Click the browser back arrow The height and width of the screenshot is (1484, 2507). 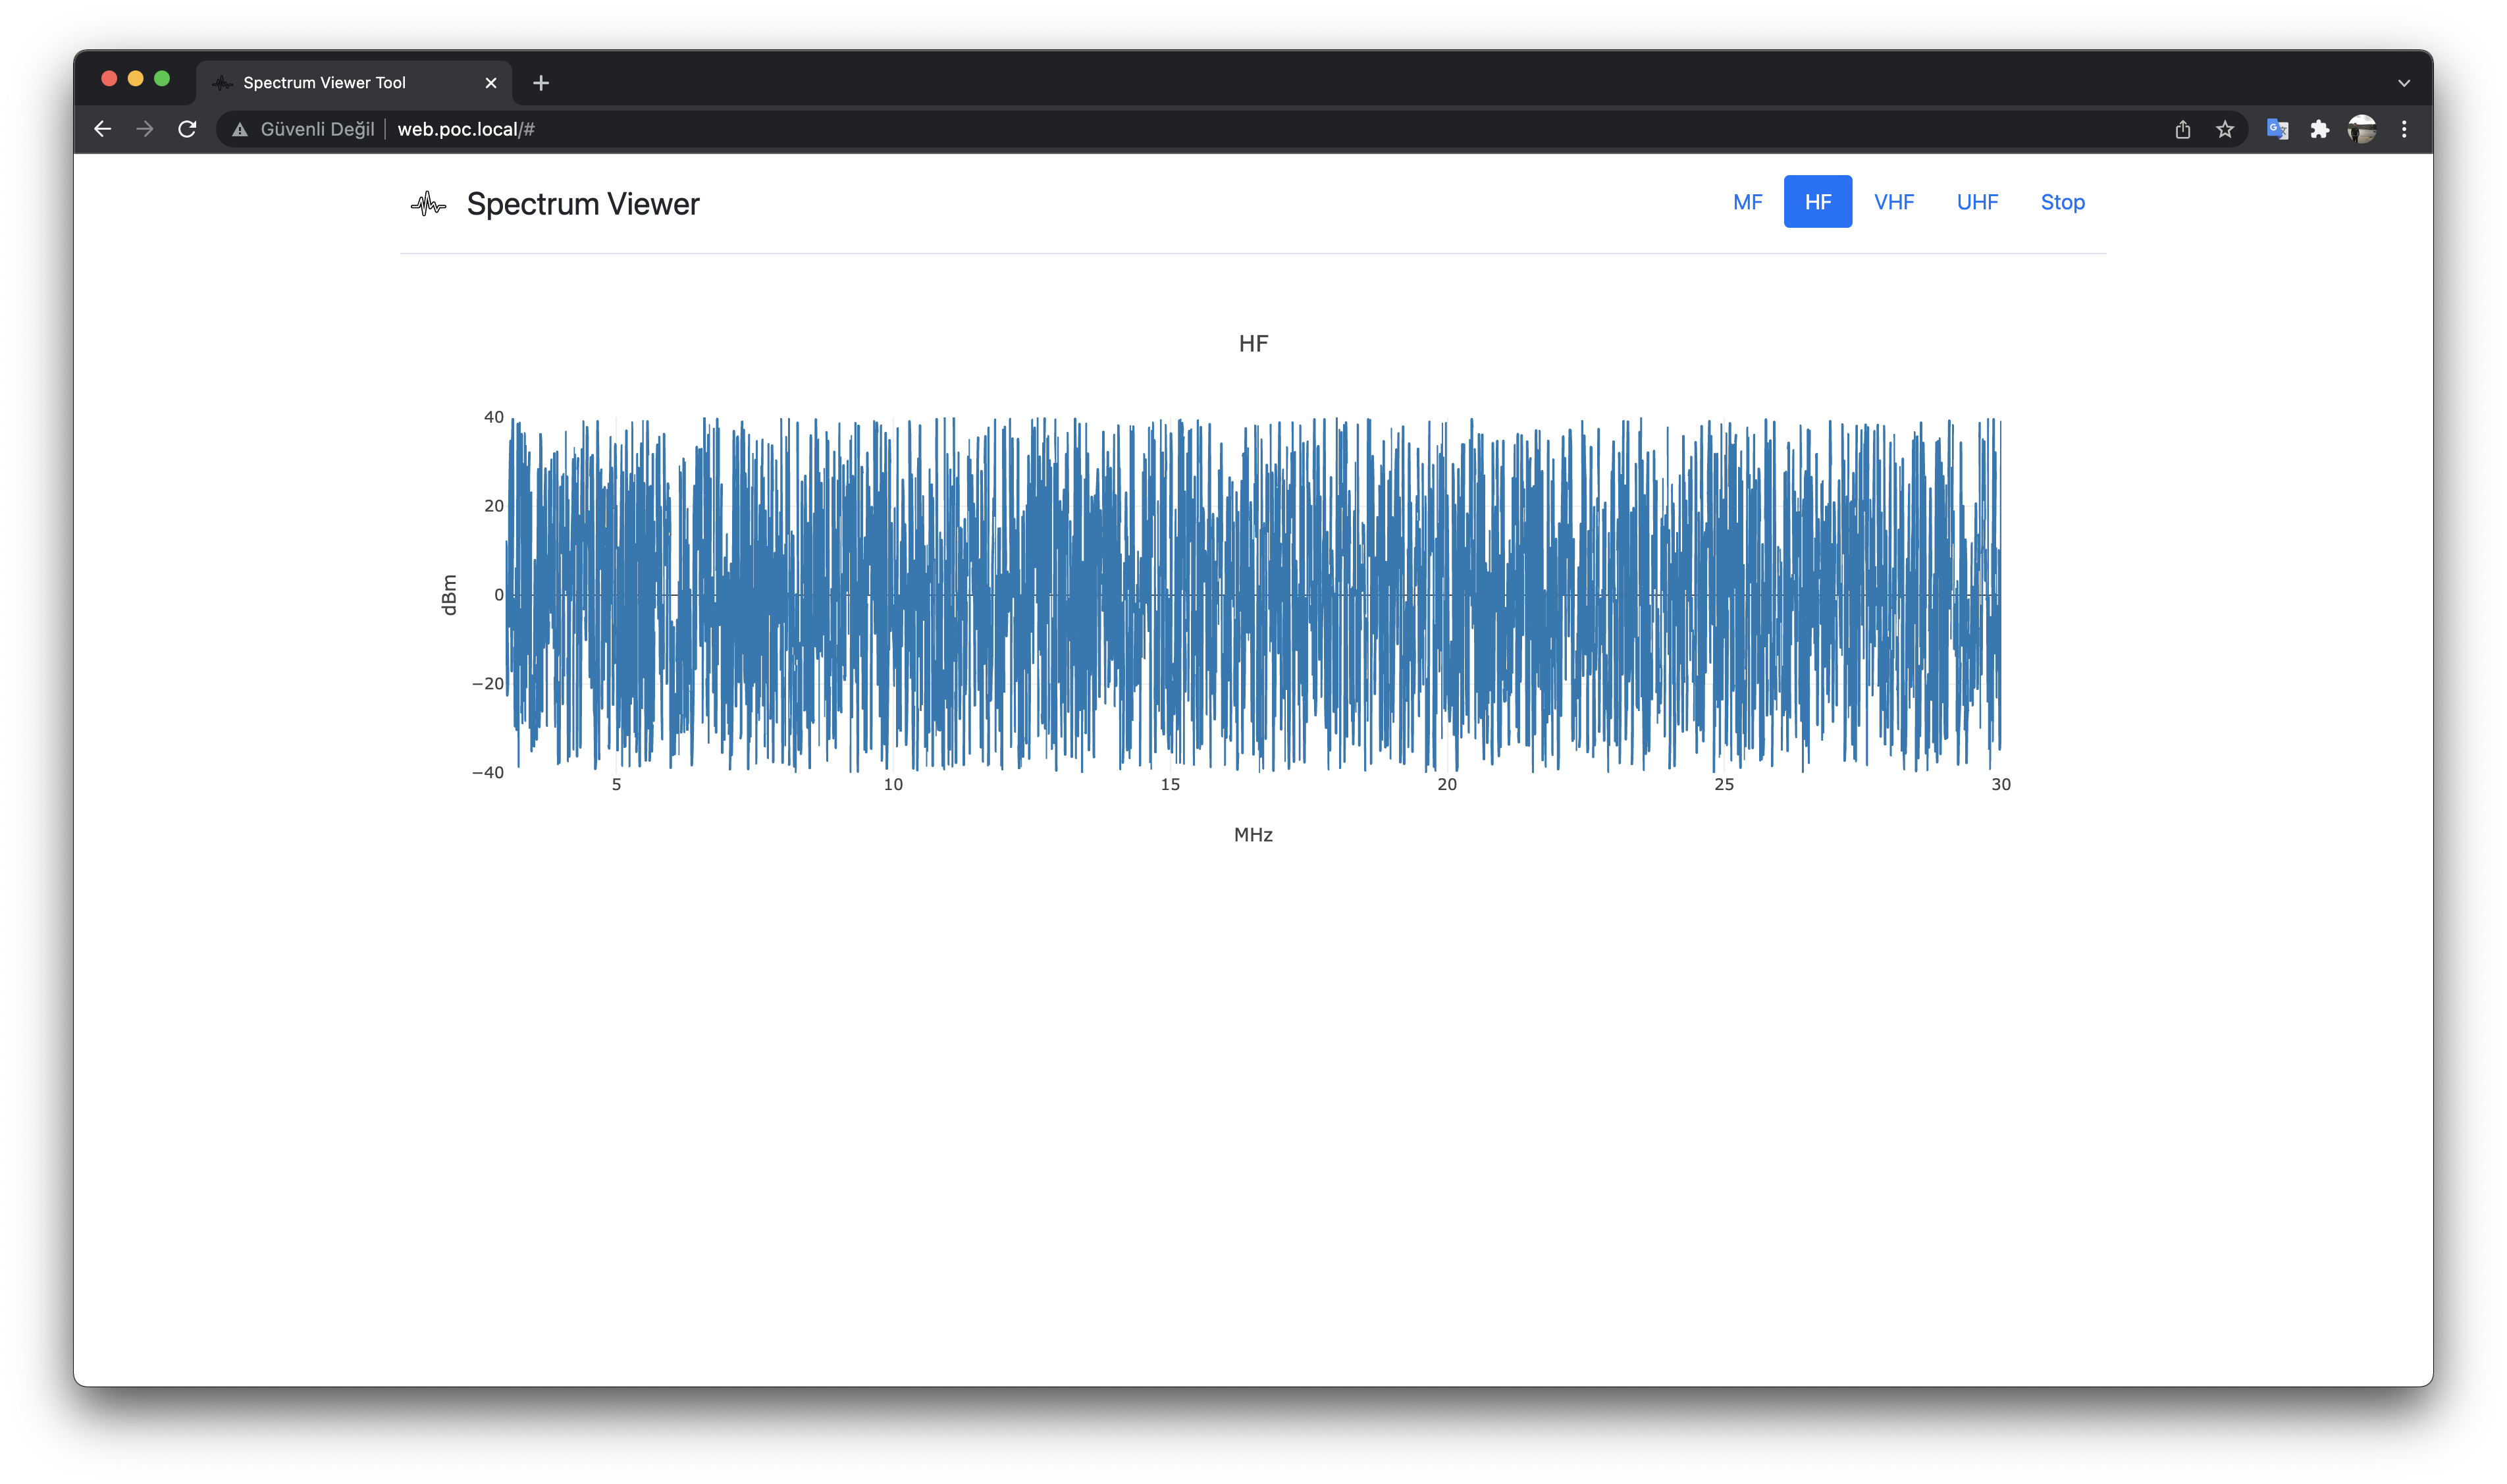click(102, 129)
